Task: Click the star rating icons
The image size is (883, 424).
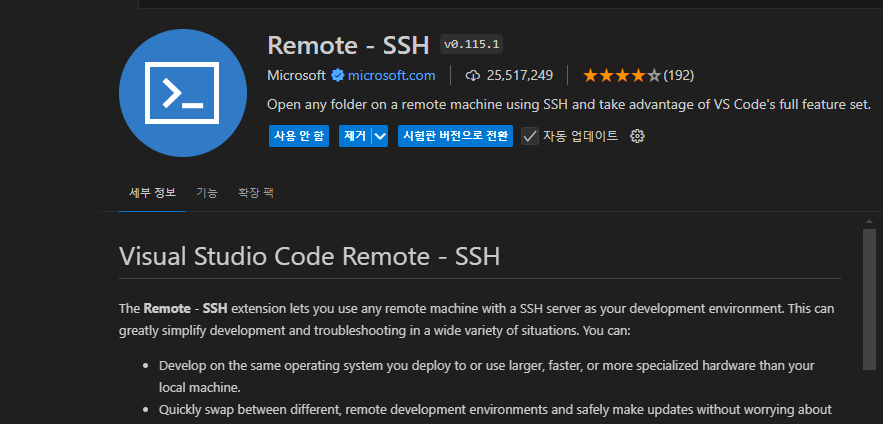Action: 622,75
